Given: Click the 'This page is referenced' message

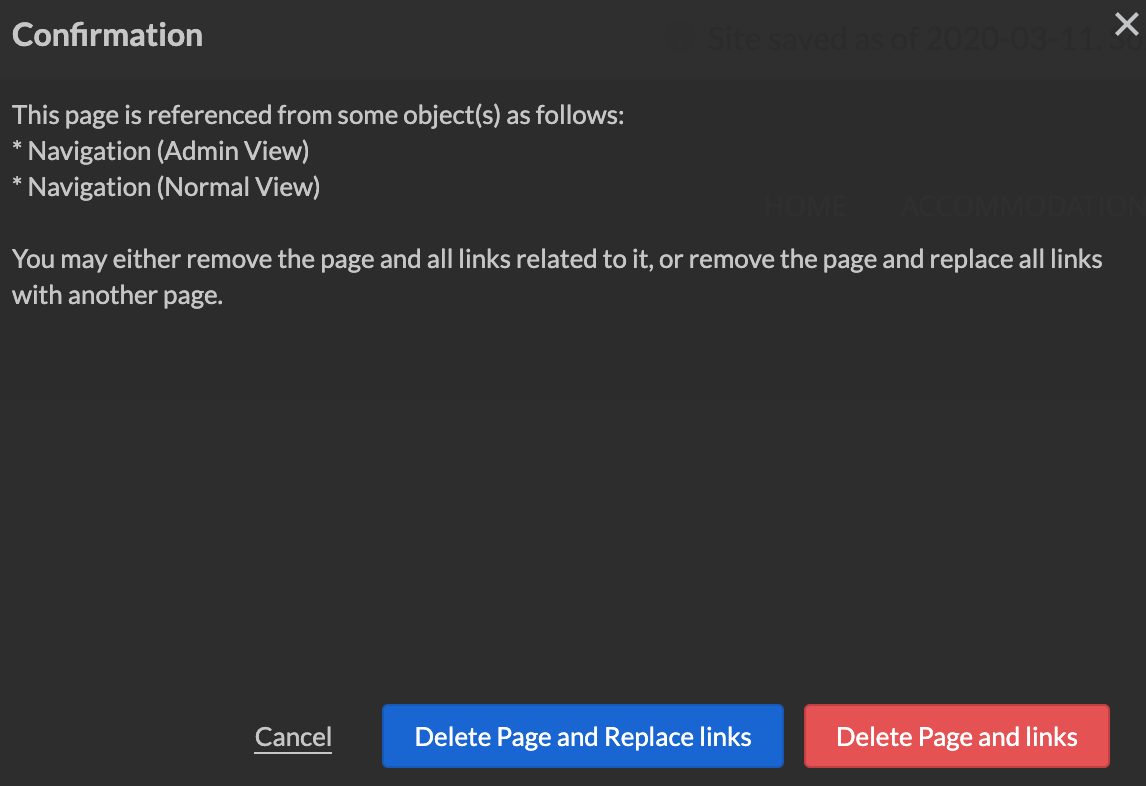Looking at the screenshot, I should pyautogui.click(x=318, y=115).
